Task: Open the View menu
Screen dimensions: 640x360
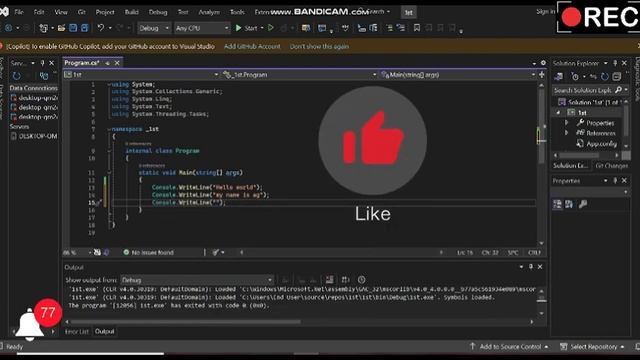Action: tap(61, 12)
